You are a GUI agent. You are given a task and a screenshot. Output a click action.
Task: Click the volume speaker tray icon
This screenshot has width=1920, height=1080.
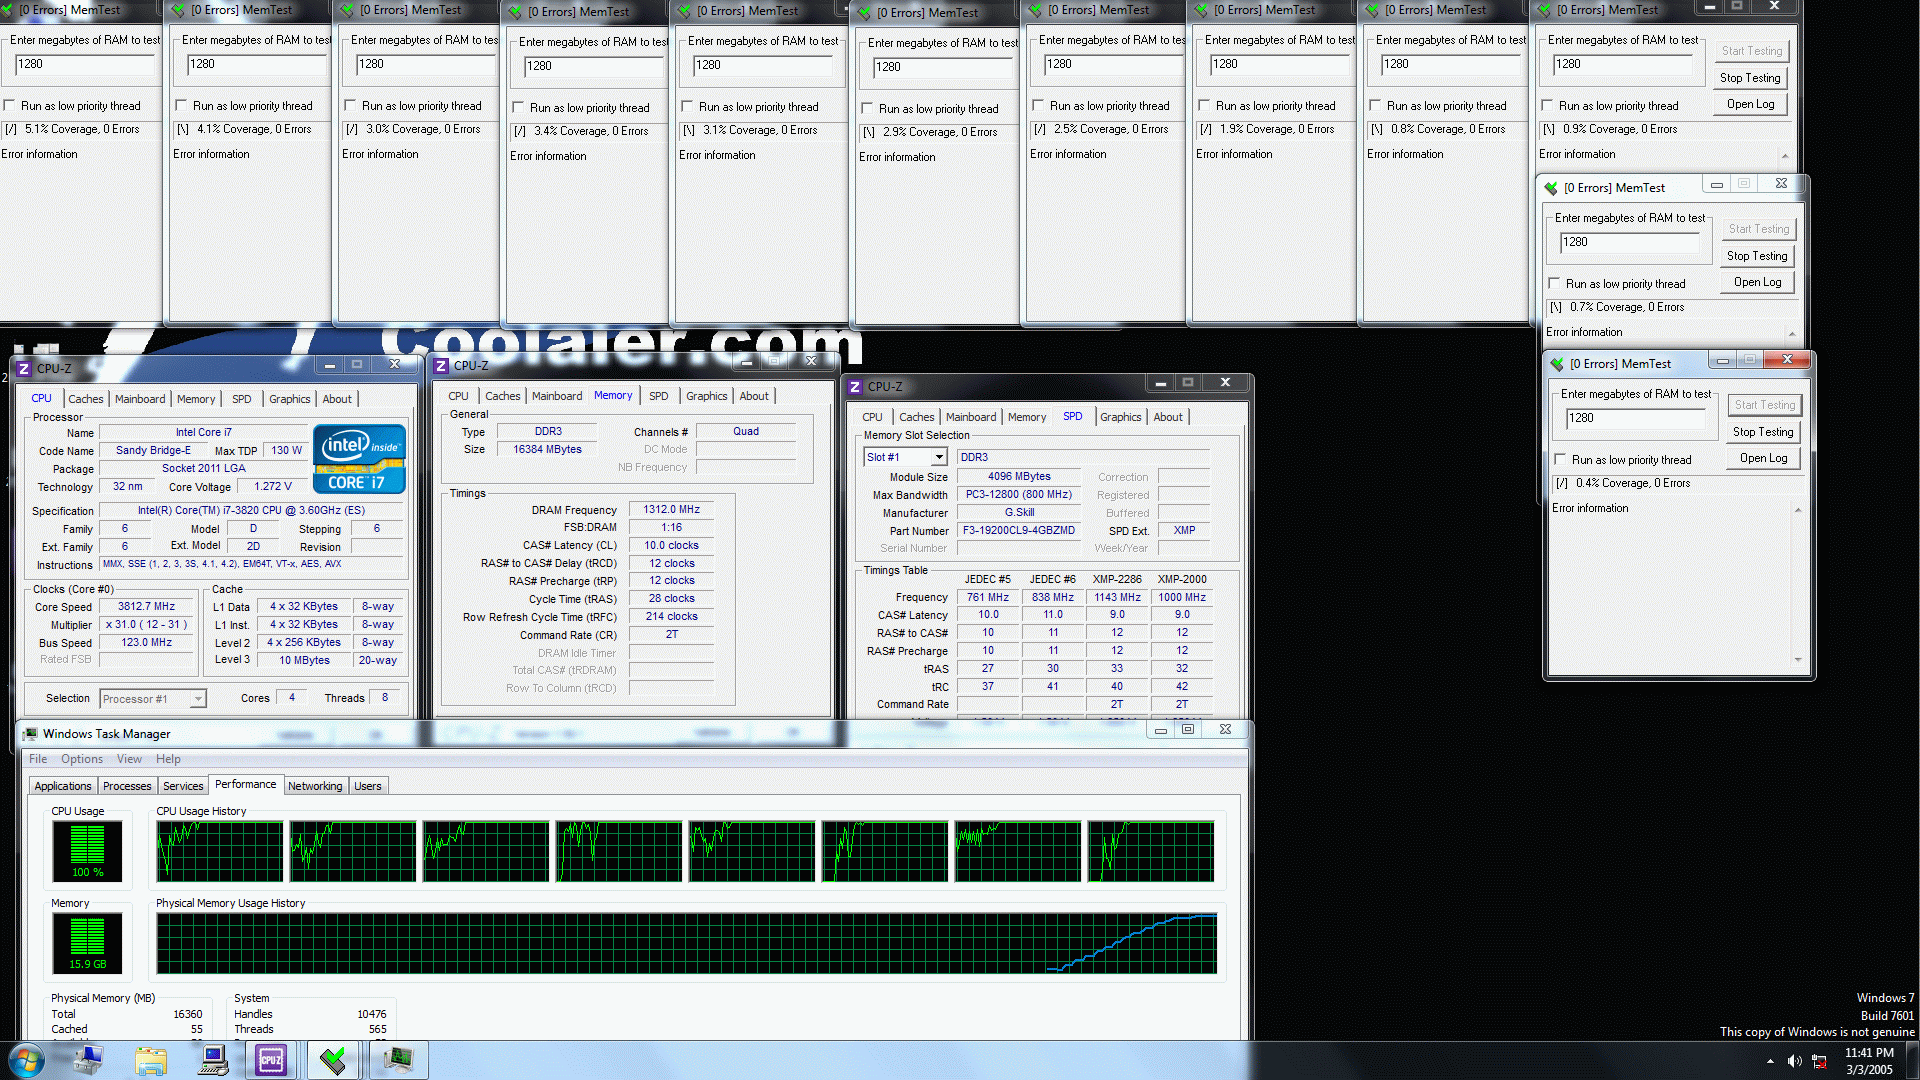1794,1061
